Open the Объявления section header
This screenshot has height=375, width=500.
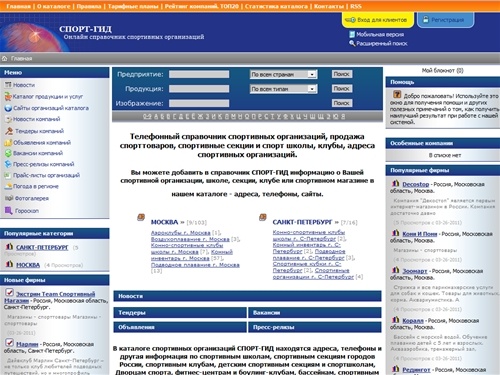[x=180, y=327]
